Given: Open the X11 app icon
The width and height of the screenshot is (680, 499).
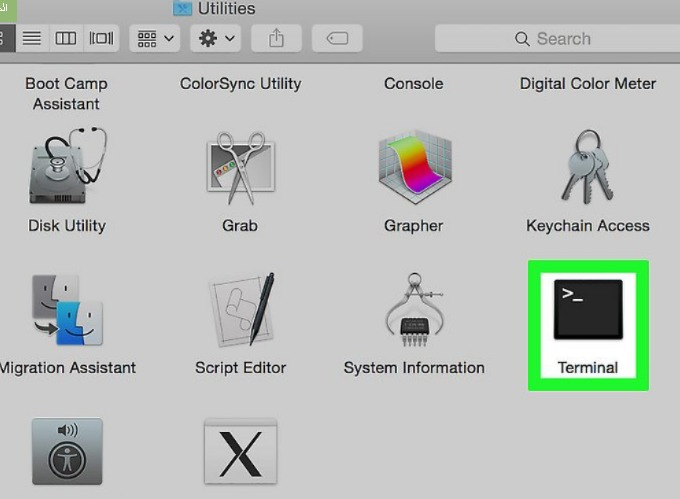Looking at the screenshot, I should click(241, 451).
